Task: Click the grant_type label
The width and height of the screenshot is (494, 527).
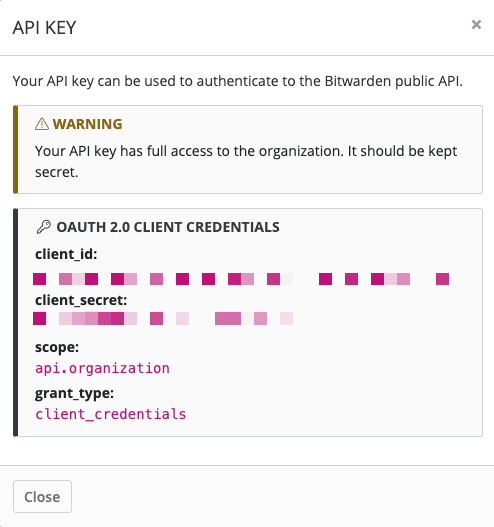Action: [x=75, y=393]
